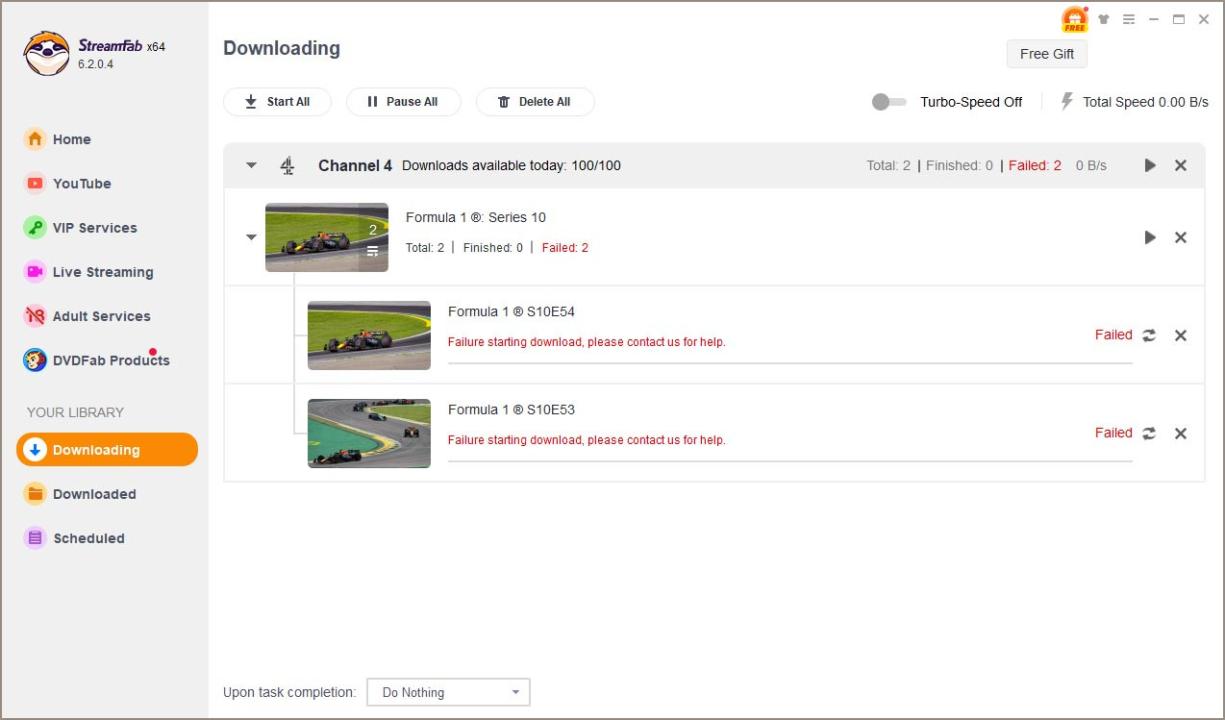
Task: Click the StreamFab sloth logo
Action: [46, 53]
